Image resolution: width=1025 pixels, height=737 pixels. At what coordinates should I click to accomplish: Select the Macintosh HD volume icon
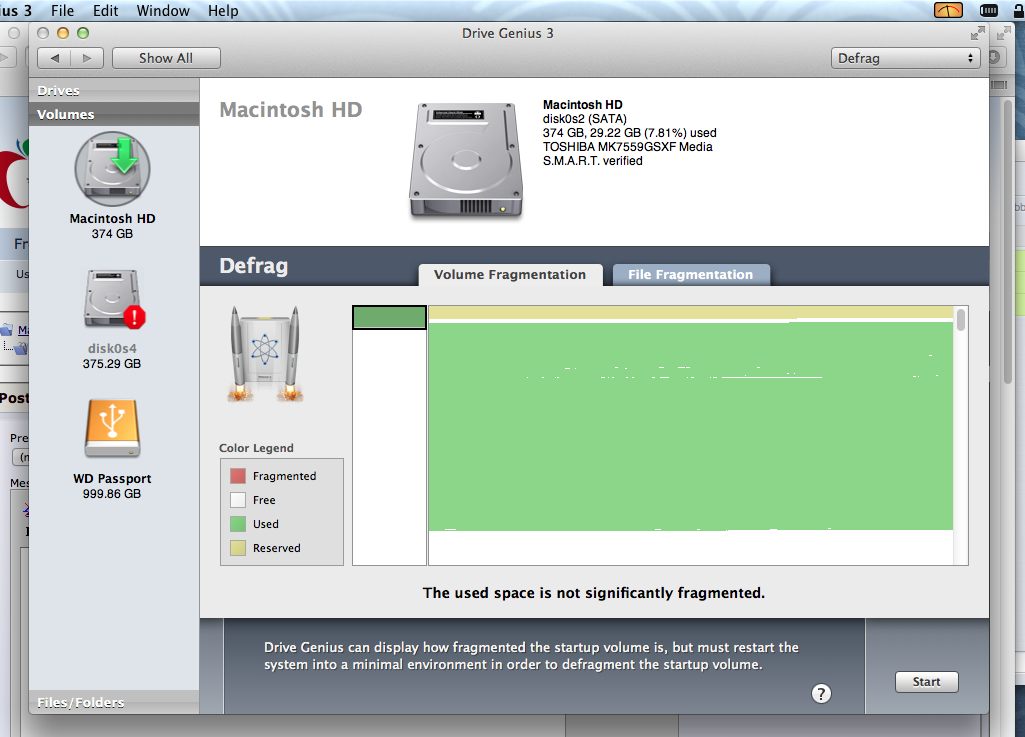[x=112, y=169]
